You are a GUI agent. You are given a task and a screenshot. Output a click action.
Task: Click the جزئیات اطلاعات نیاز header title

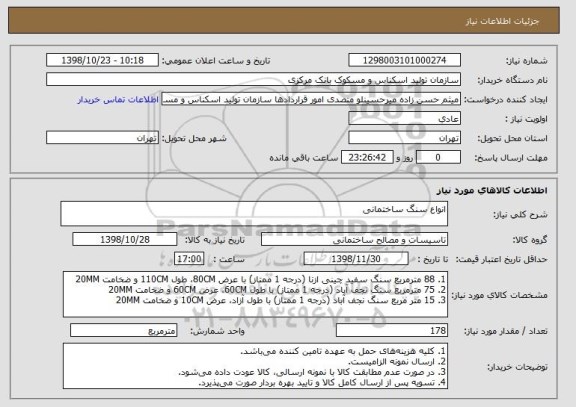click(503, 21)
